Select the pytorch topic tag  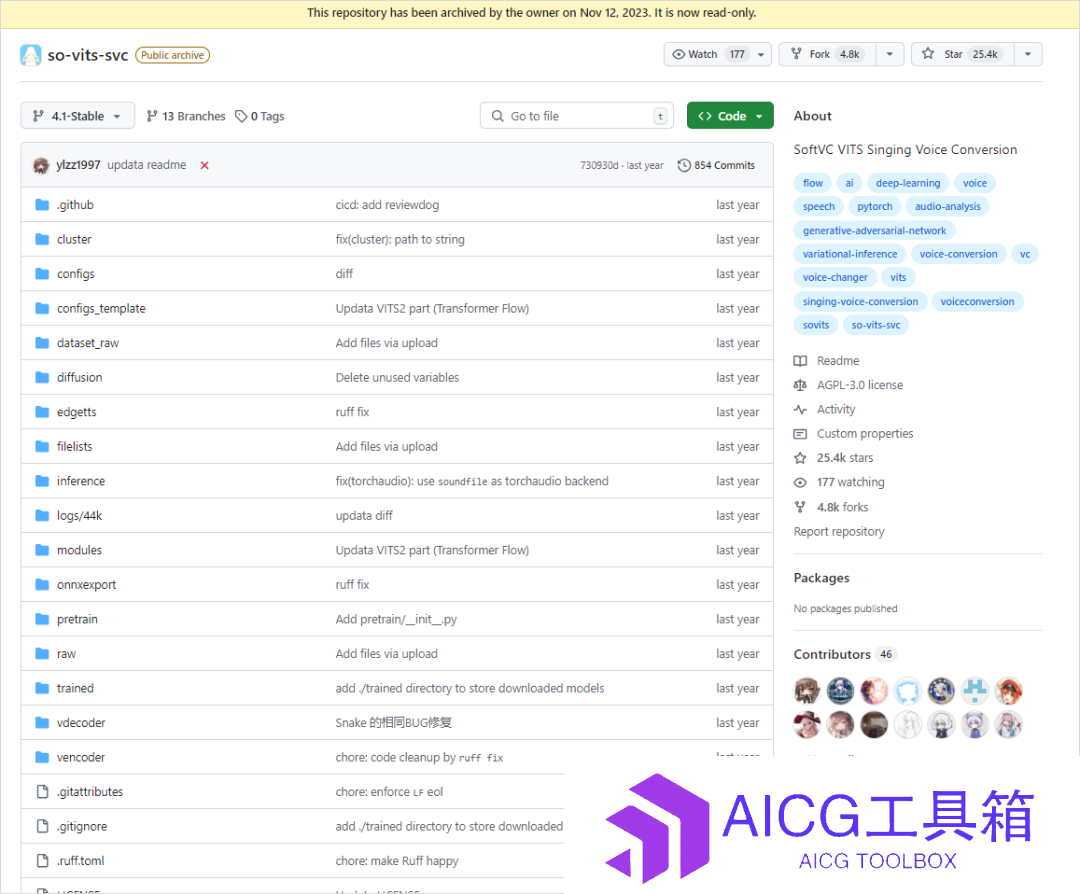tap(875, 207)
